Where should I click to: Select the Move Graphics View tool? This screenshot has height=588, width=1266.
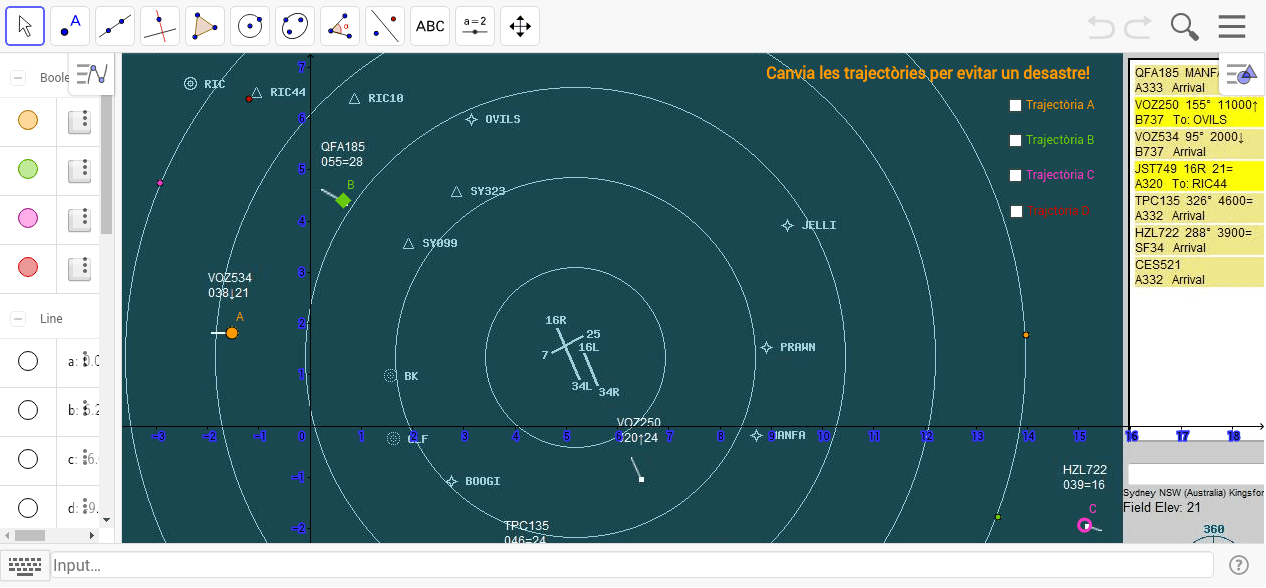[x=520, y=26]
